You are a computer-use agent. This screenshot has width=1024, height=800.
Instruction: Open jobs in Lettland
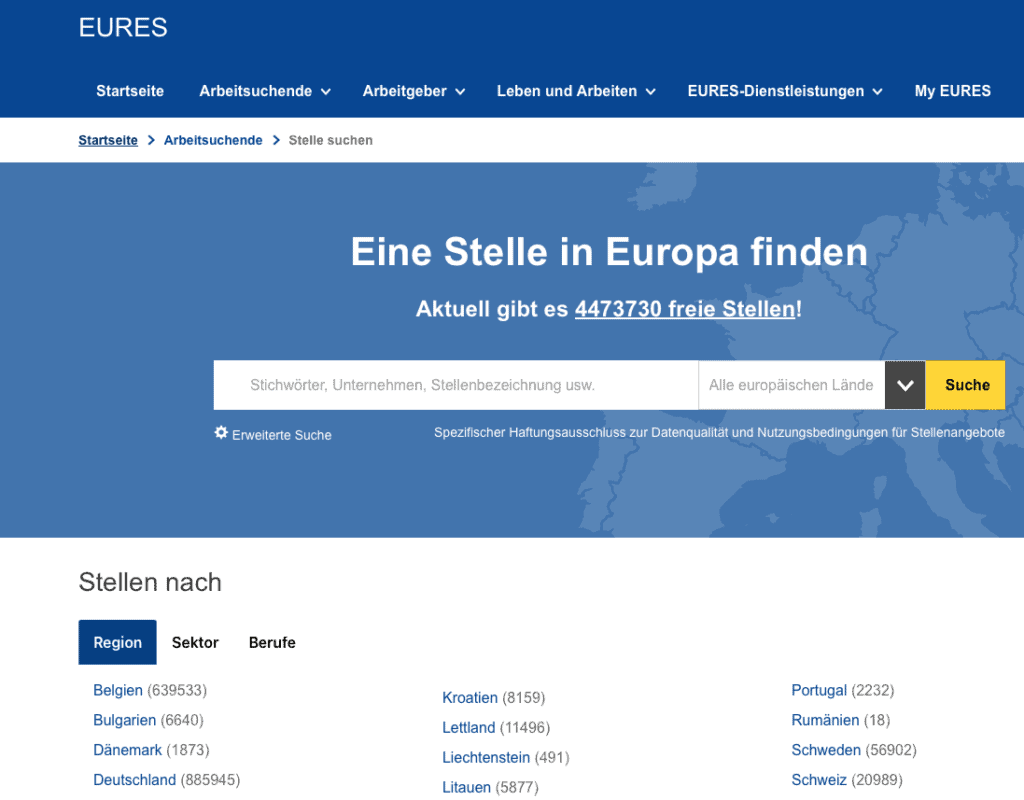tap(468, 728)
